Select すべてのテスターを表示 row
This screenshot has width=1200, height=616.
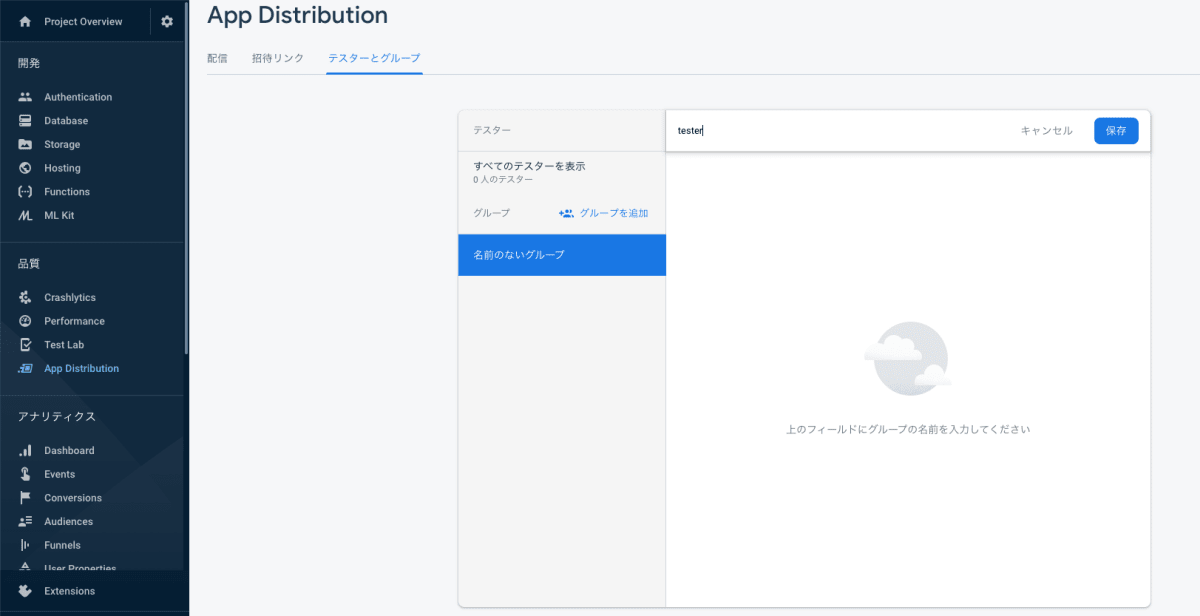562,172
